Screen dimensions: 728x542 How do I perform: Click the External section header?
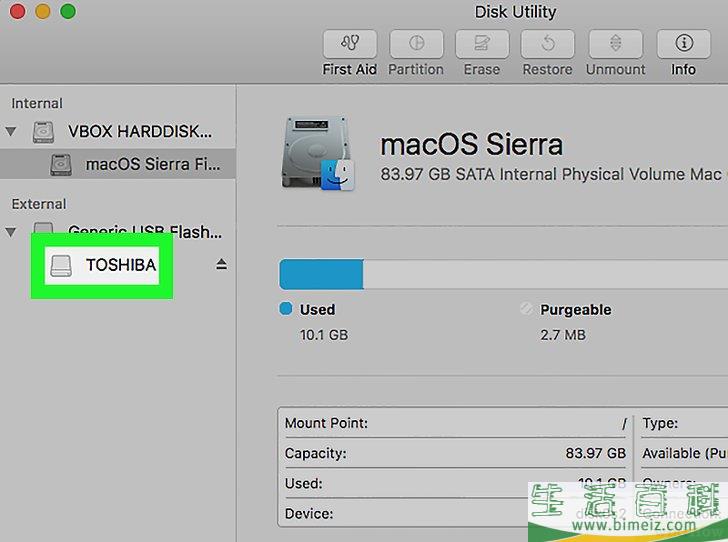tap(39, 204)
